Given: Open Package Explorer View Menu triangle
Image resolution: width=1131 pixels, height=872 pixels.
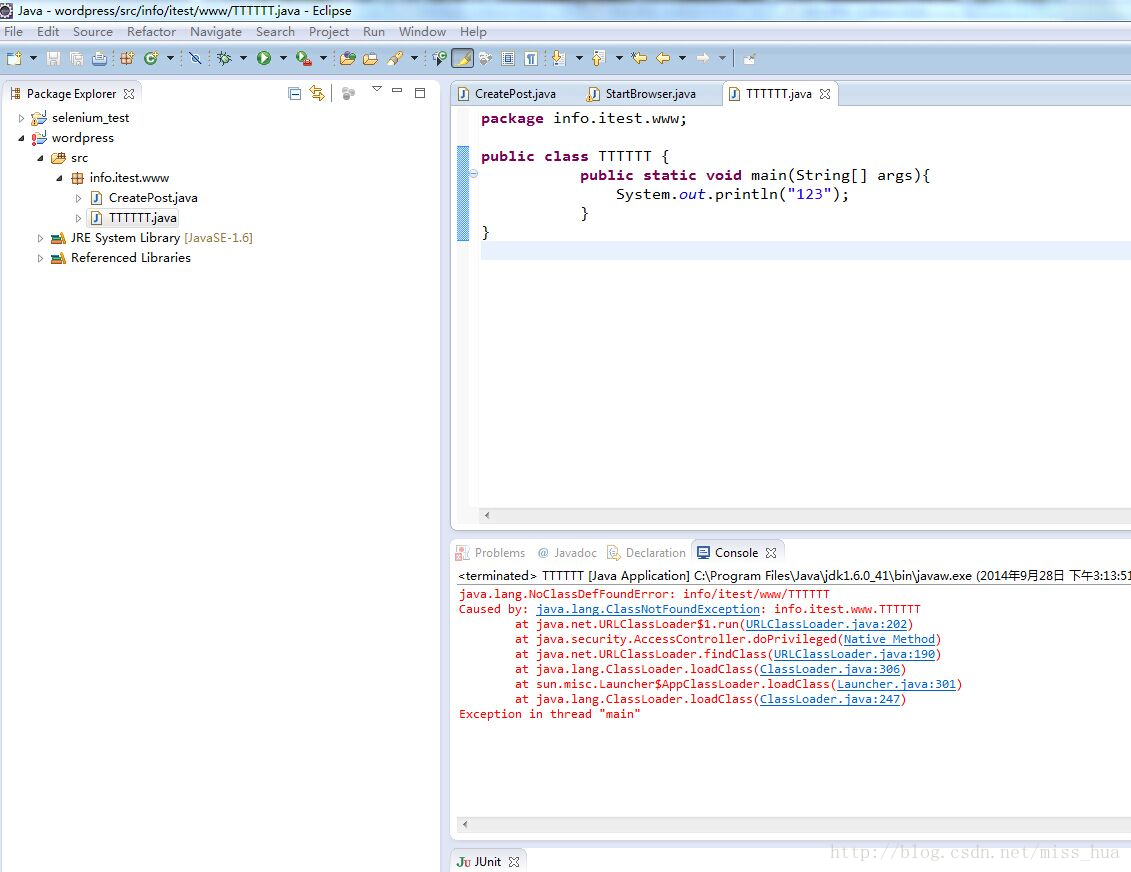Looking at the screenshot, I should pos(377,89).
